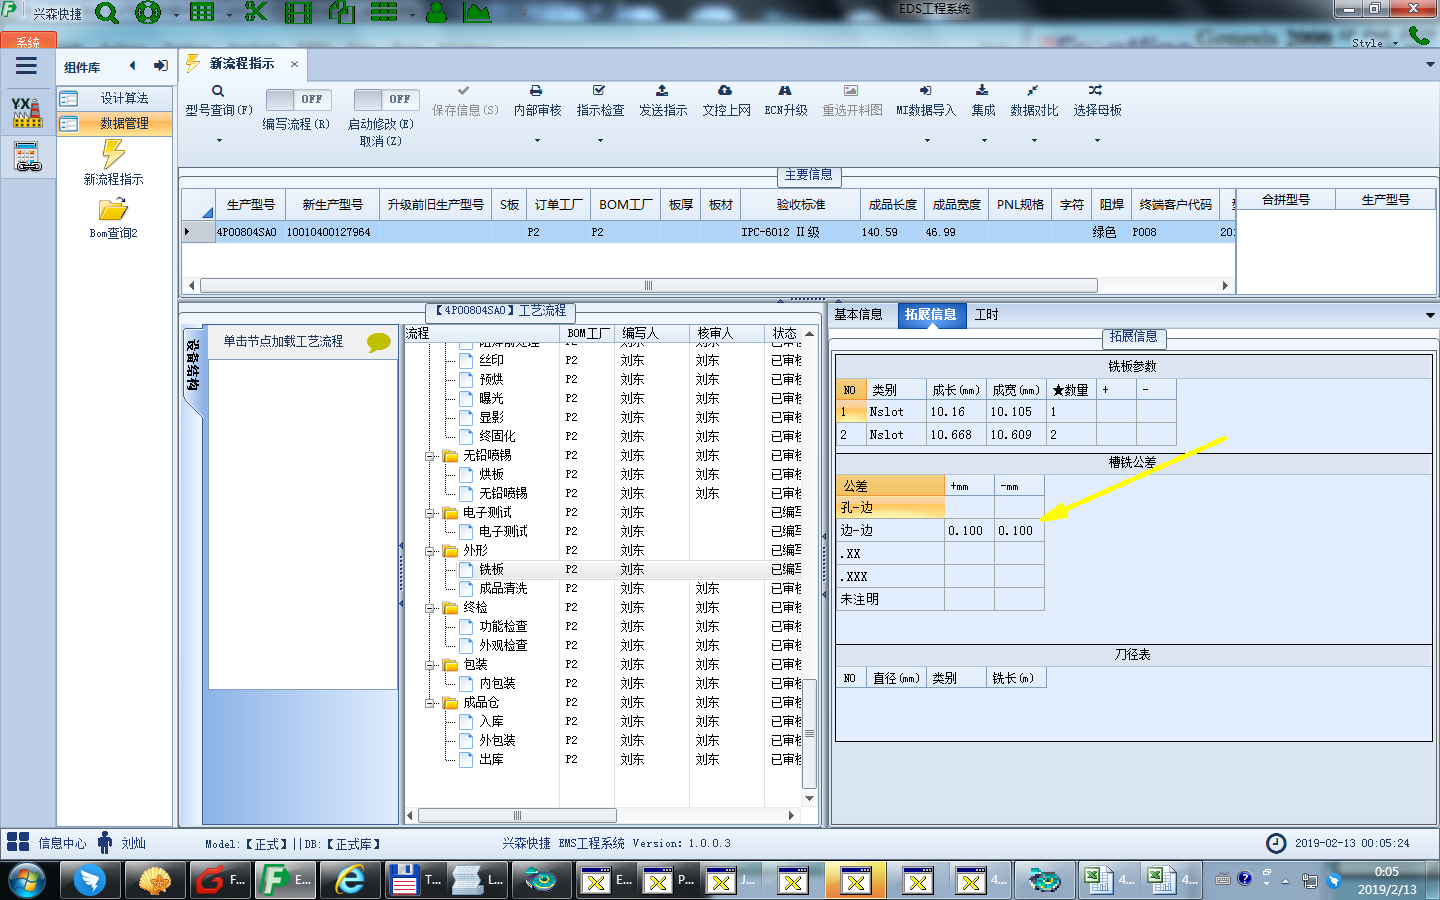Screen dimensions: 1440x900
Task: Click the green film strip icon
Action: click(x=298, y=13)
